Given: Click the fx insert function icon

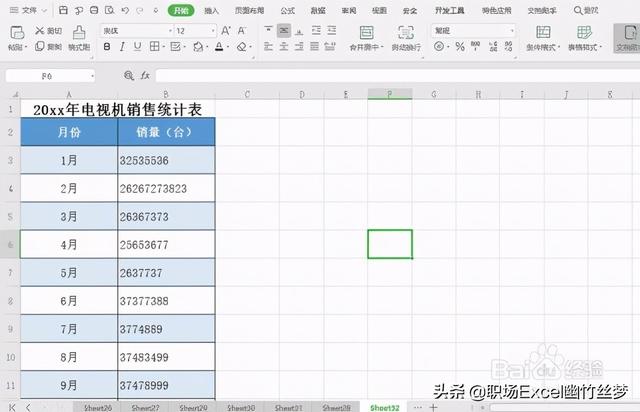Looking at the screenshot, I should point(145,76).
